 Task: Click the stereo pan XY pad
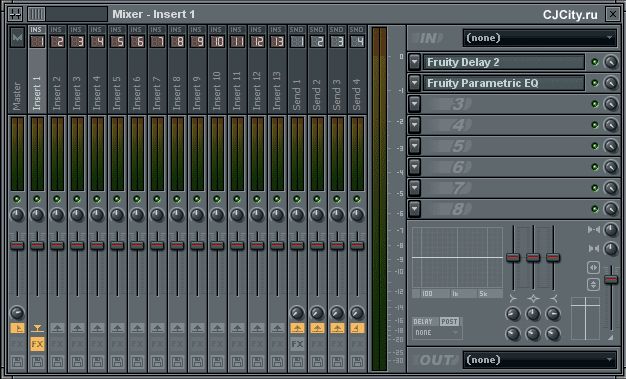(585, 318)
